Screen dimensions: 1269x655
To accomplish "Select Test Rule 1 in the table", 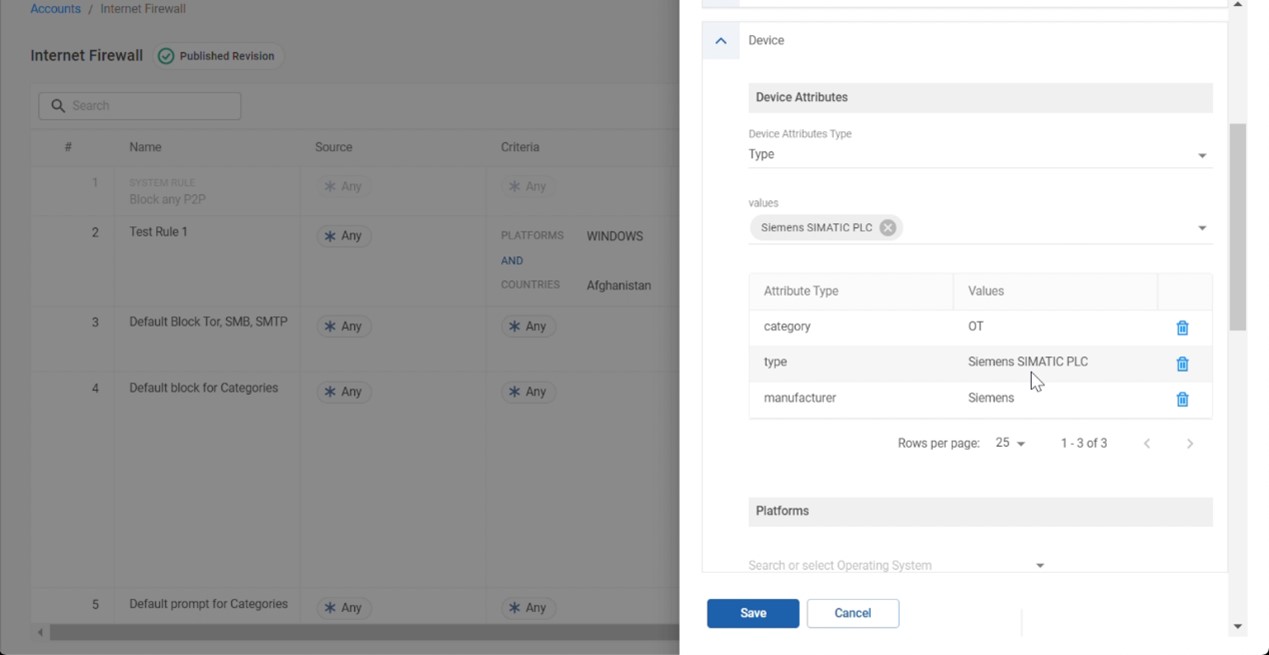I will tap(158, 232).
